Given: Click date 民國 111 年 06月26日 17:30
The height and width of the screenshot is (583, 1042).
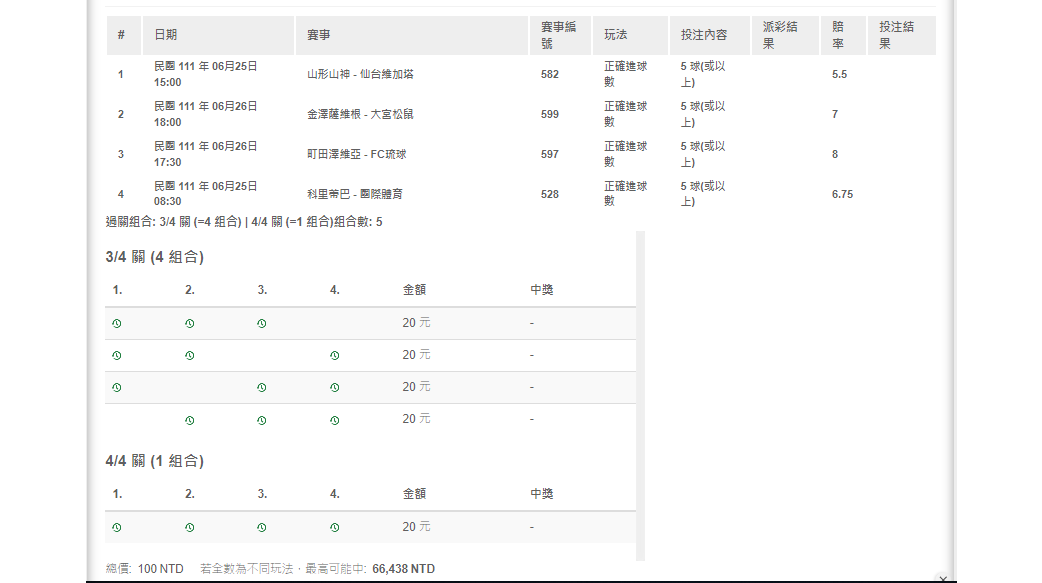Looking at the screenshot, I should click(205, 154).
